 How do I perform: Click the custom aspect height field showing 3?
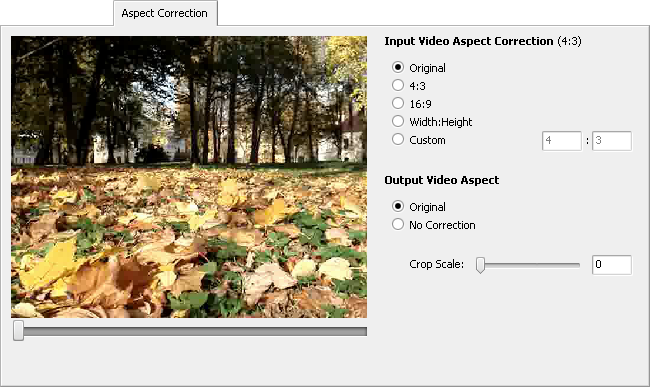pos(612,141)
